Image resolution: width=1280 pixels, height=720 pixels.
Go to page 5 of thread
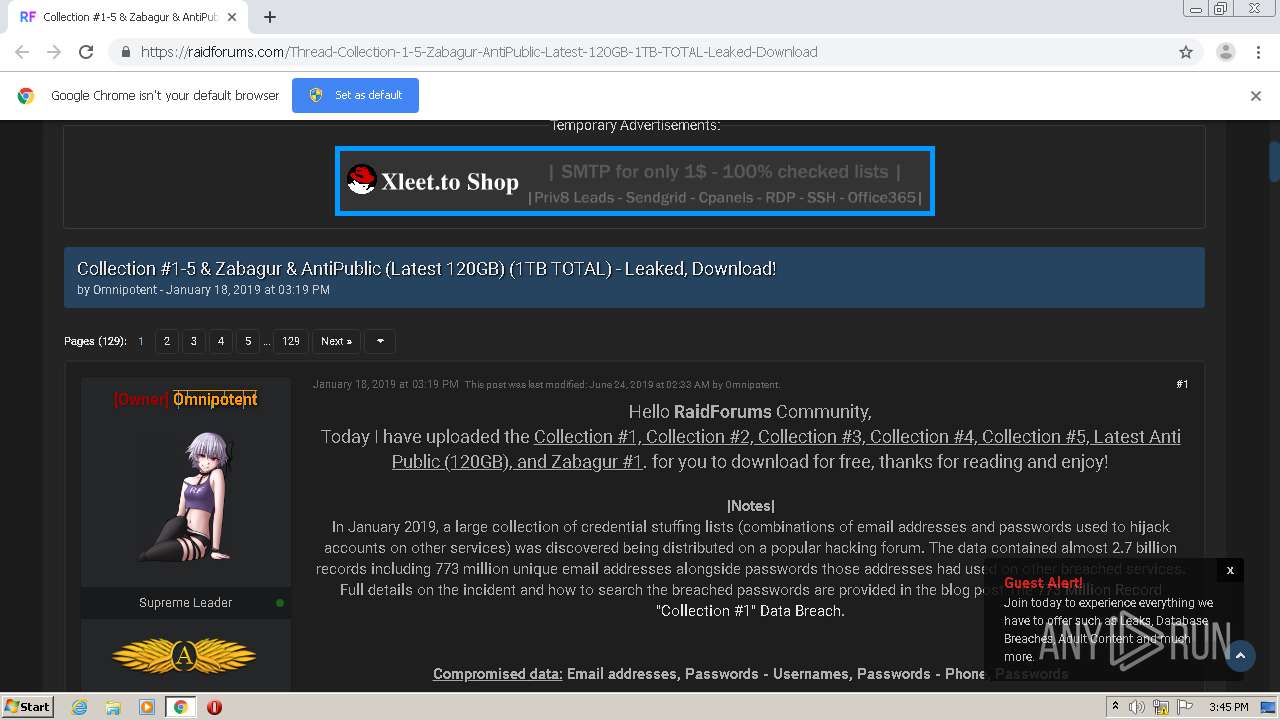248,341
